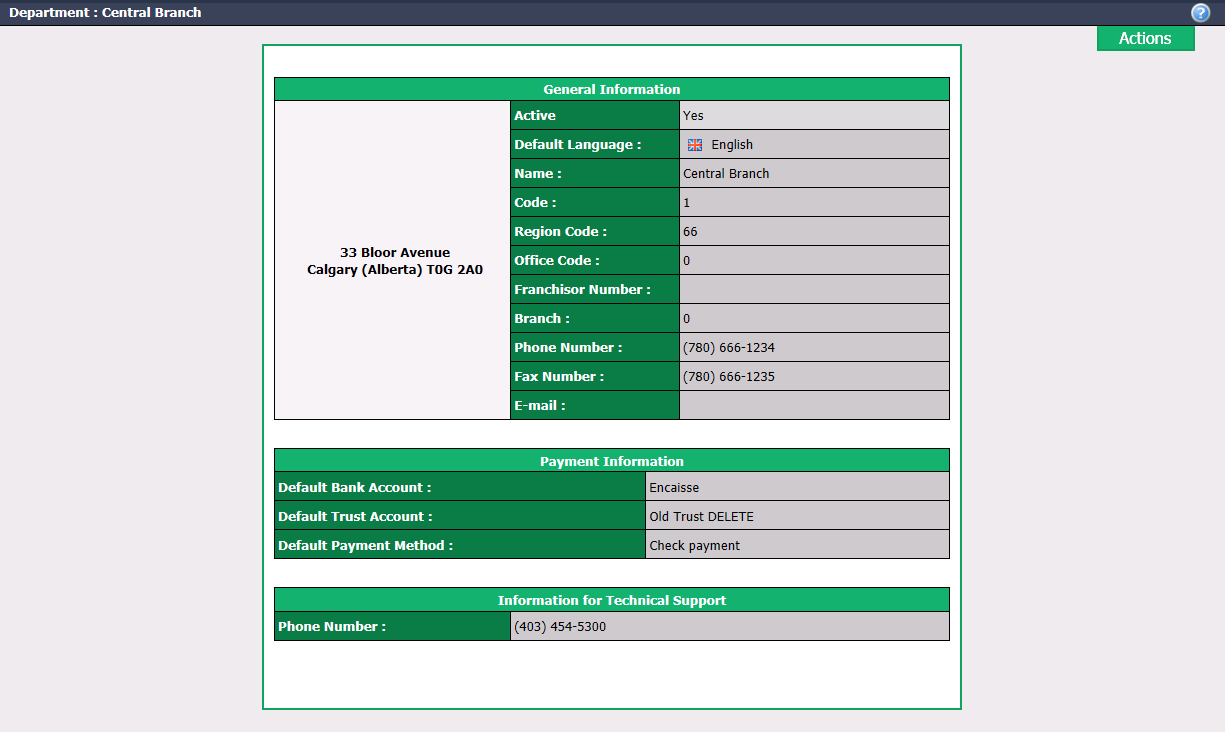Click the empty Franchisor Number value

814,289
